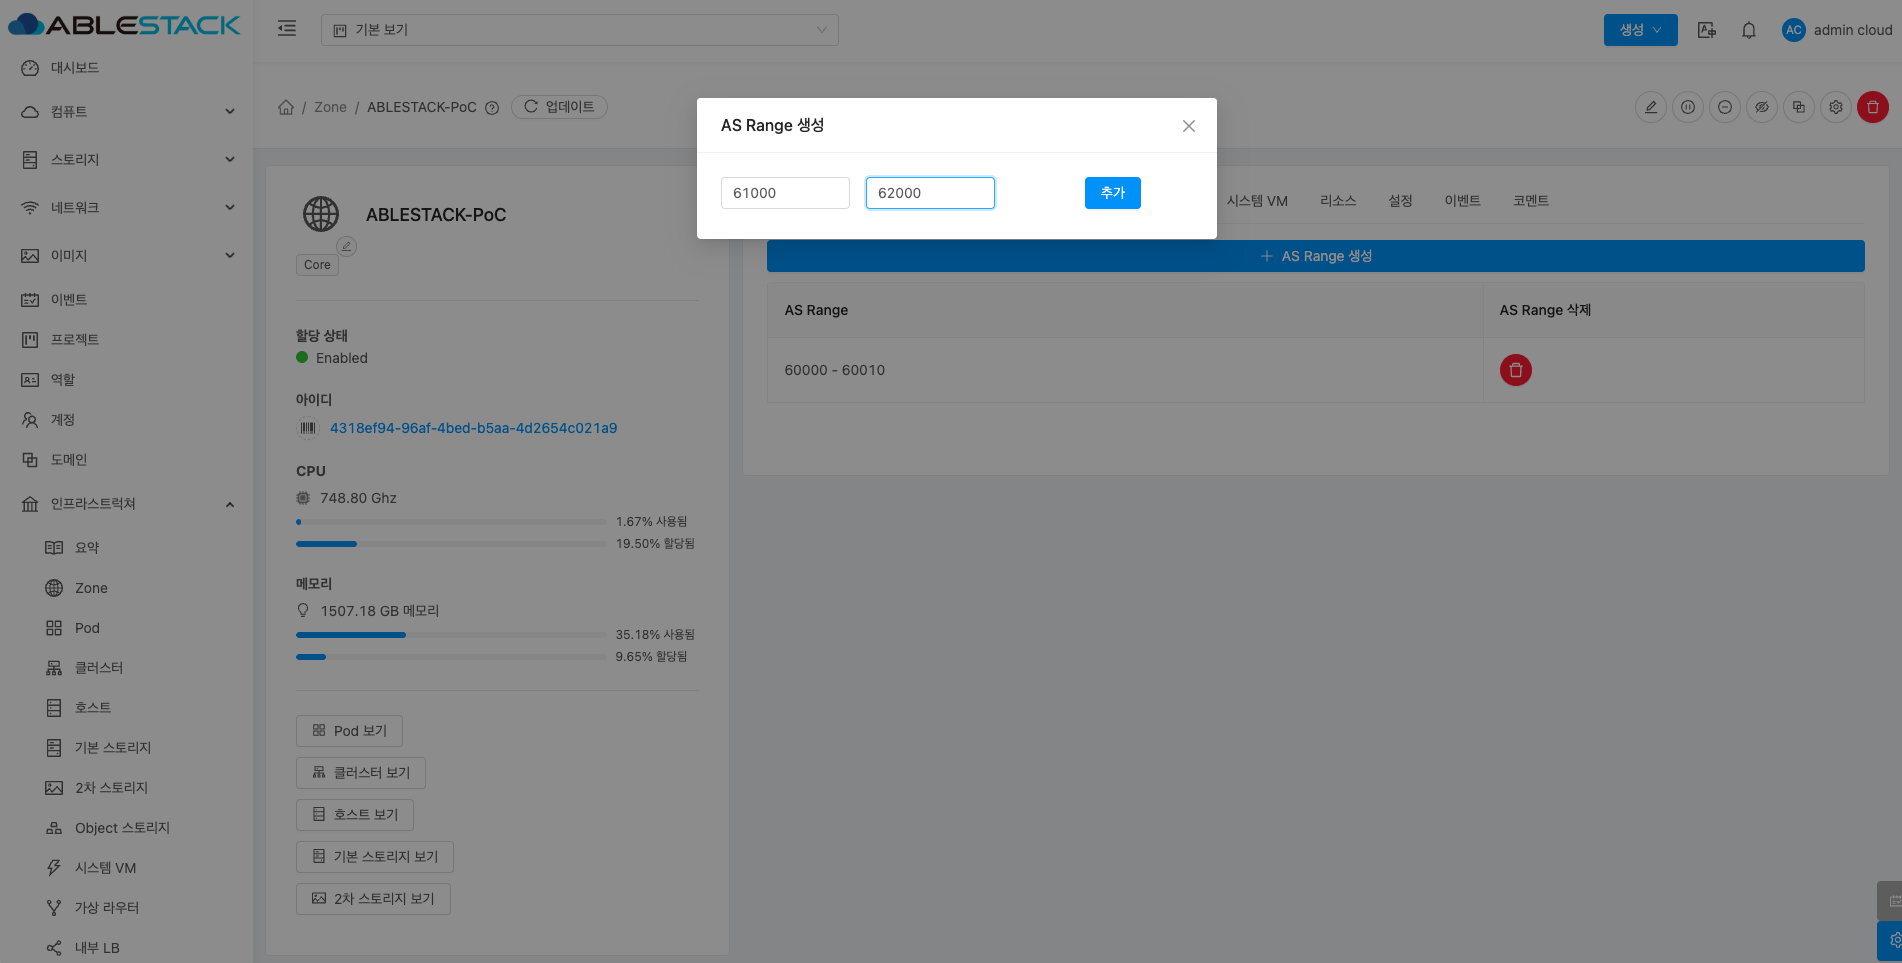Open 대시보드 in the sidebar
Image resolution: width=1902 pixels, height=963 pixels.
pos(126,68)
